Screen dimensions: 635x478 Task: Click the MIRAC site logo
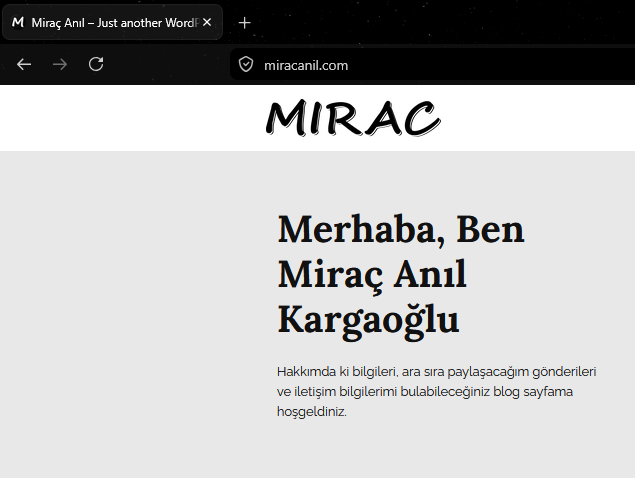(353, 118)
